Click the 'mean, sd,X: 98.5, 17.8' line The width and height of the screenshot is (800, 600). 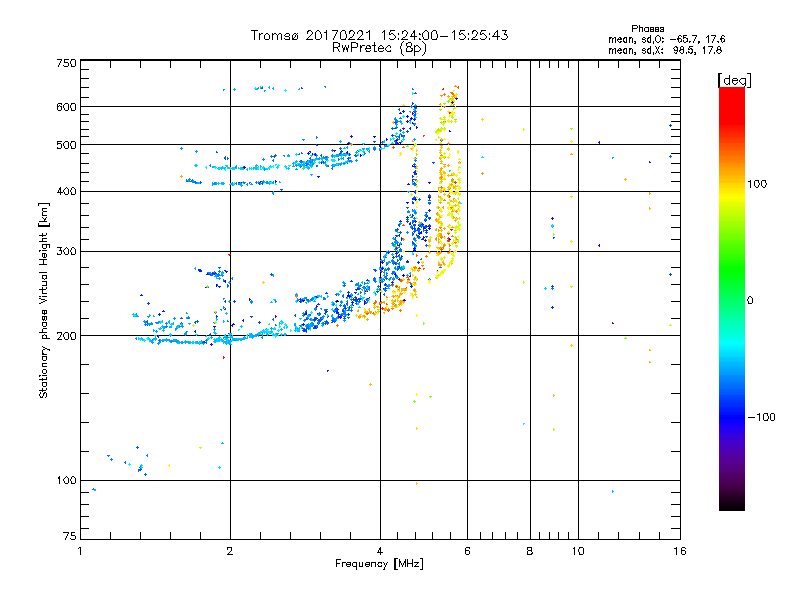click(x=665, y=50)
